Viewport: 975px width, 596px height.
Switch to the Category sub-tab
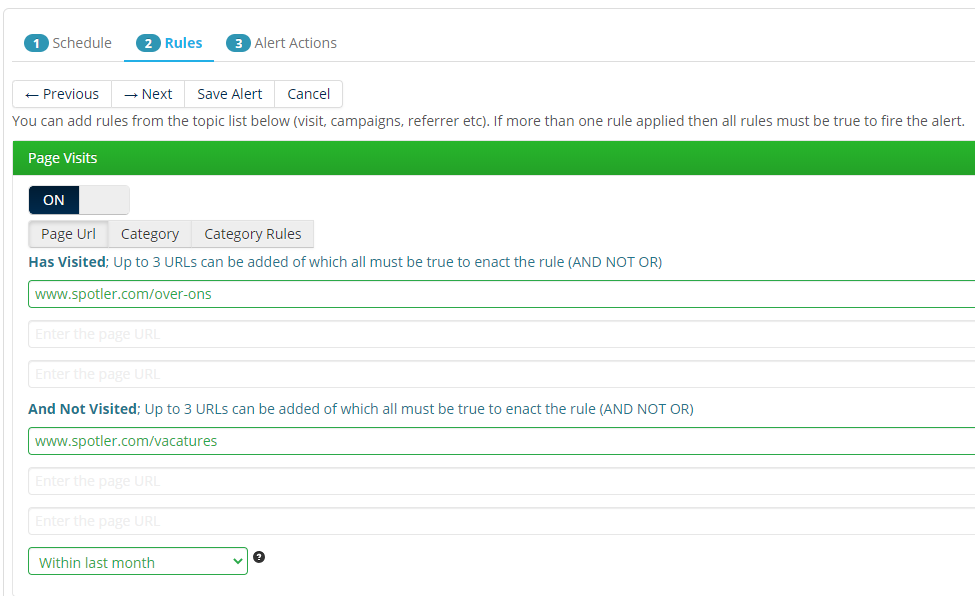click(150, 234)
